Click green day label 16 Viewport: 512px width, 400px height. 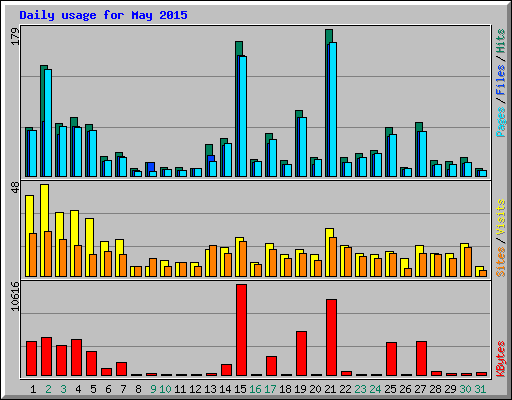coord(255,389)
